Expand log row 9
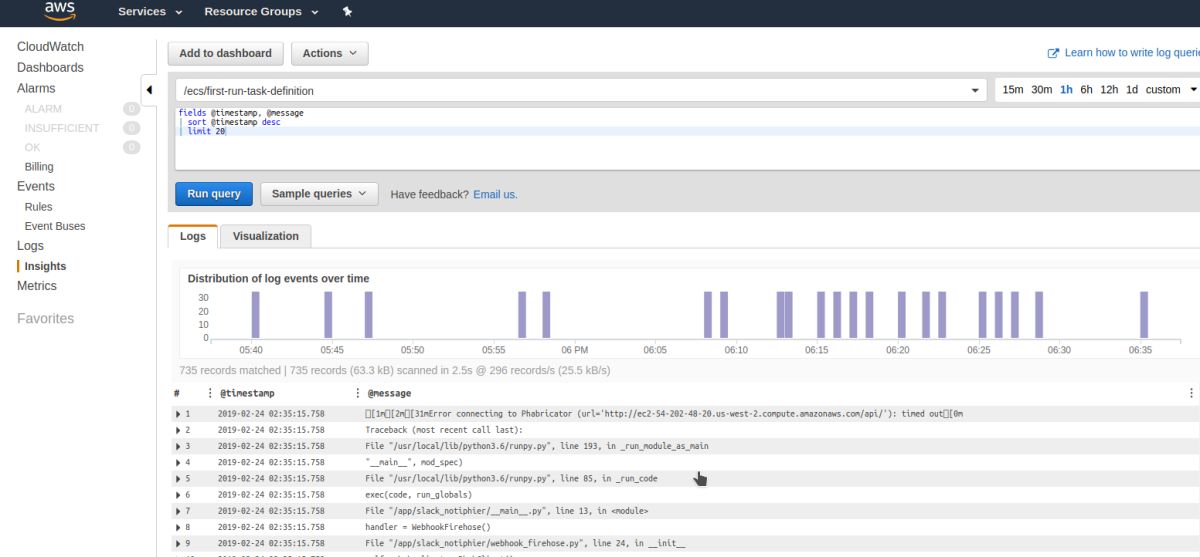 click(179, 543)
